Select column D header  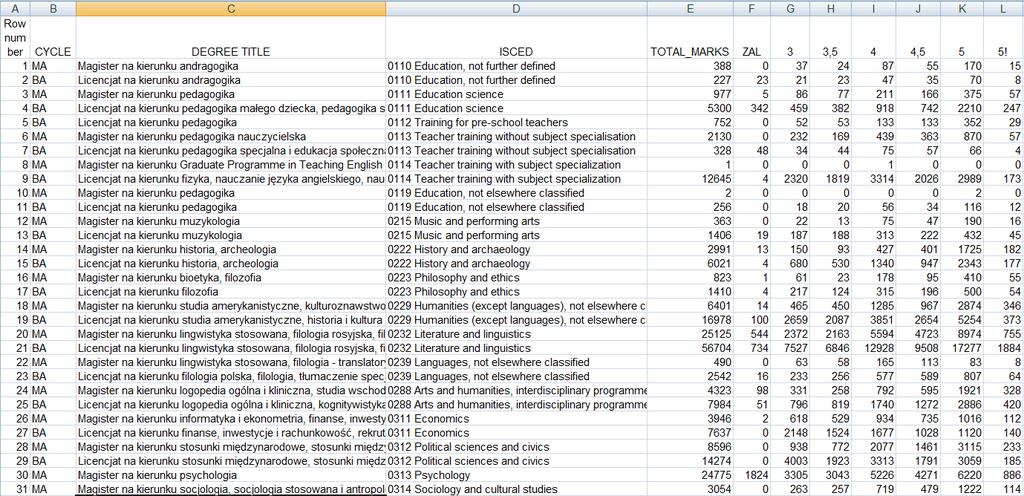(517, 8)
